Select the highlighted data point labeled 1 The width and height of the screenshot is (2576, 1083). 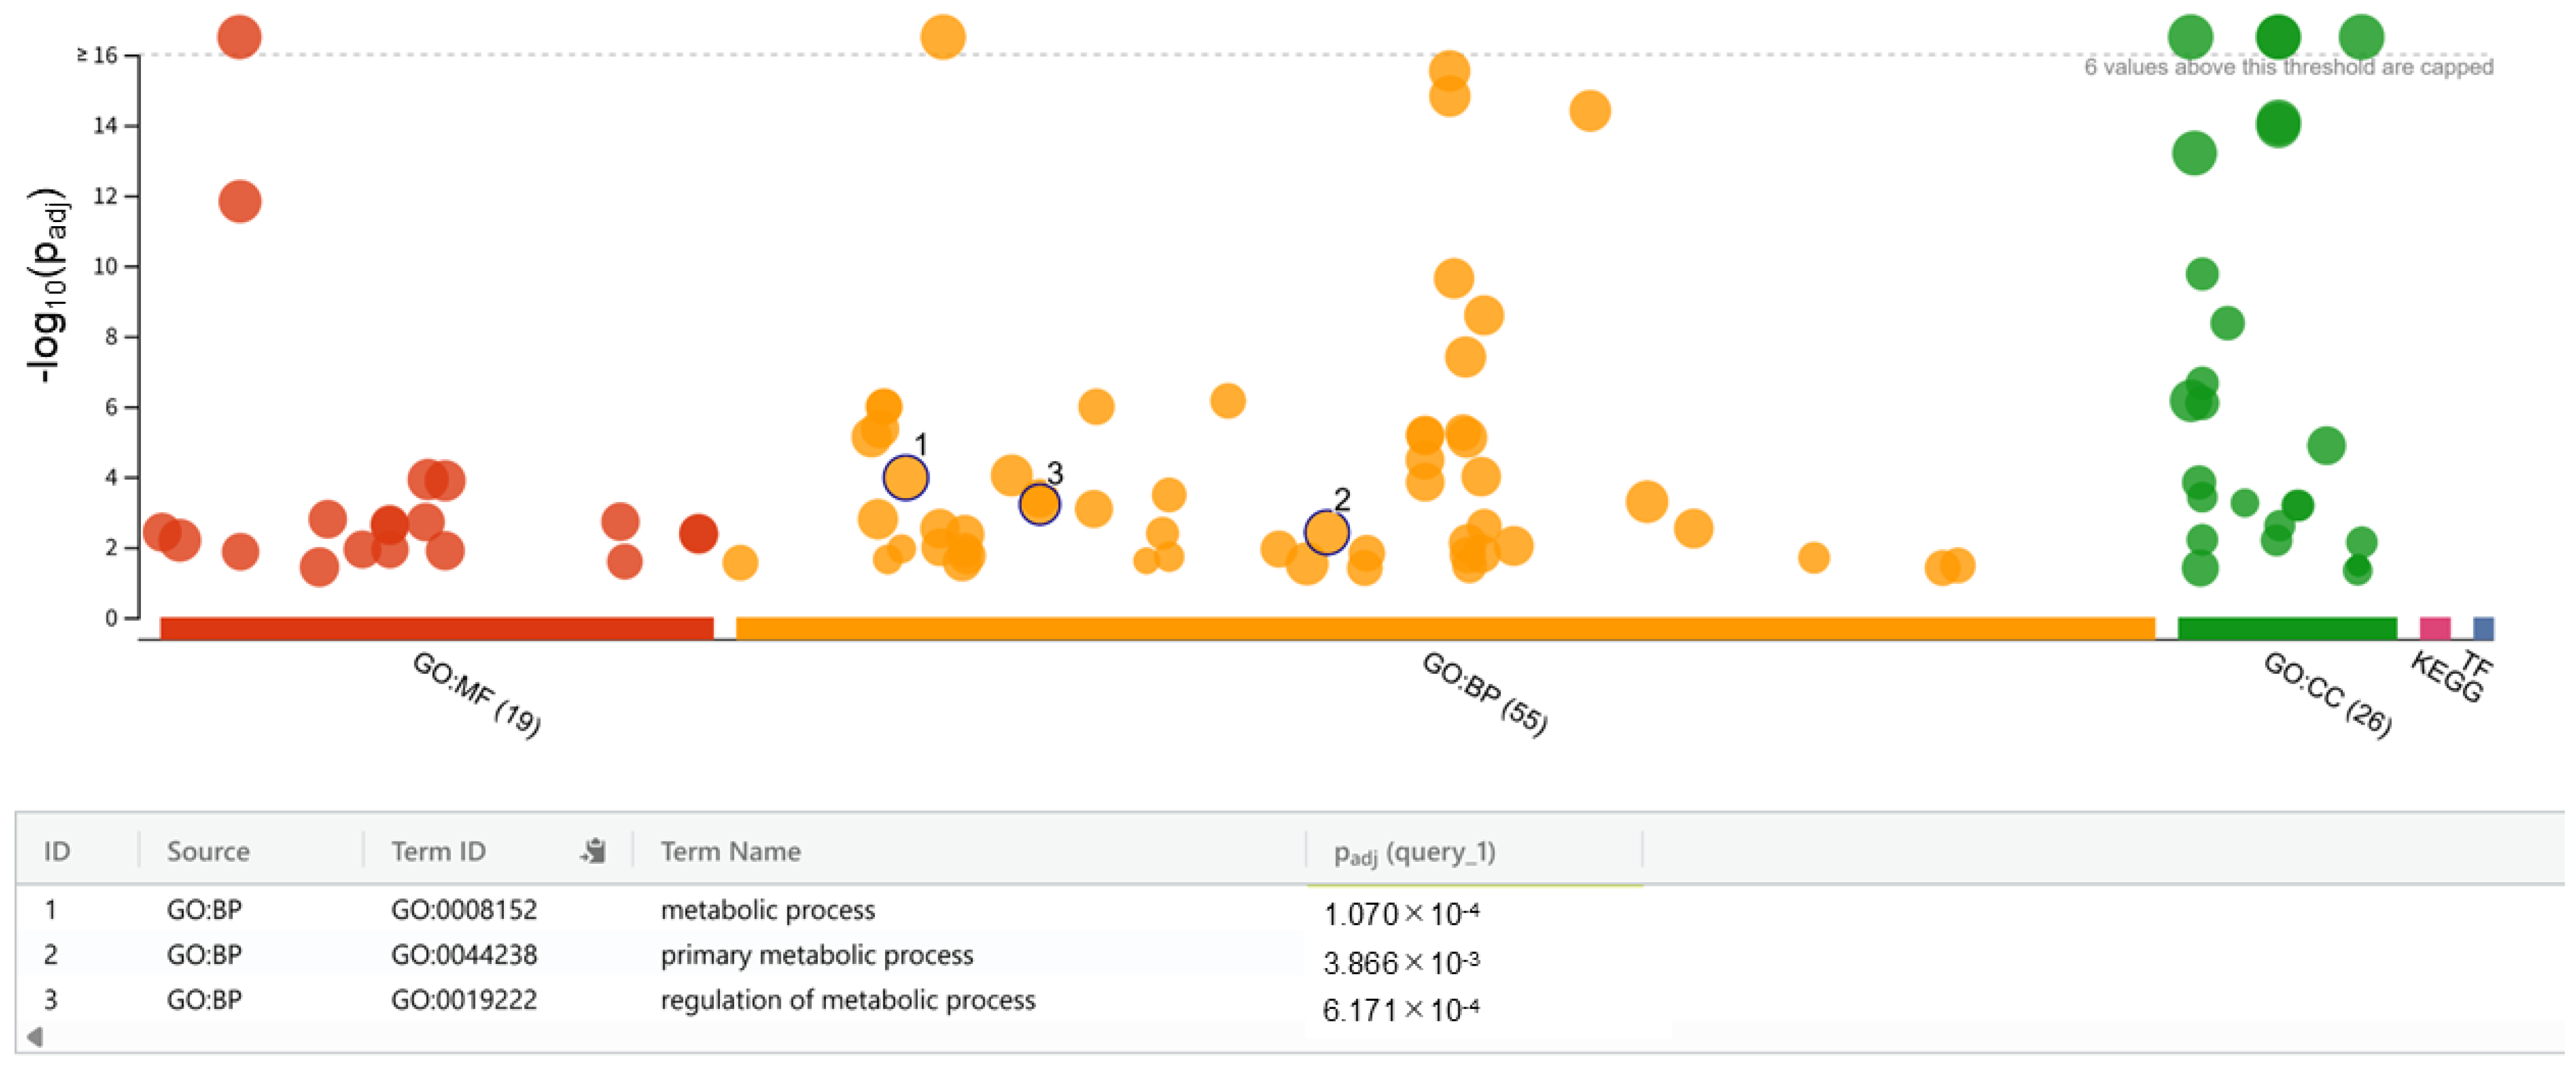[905, 478]
